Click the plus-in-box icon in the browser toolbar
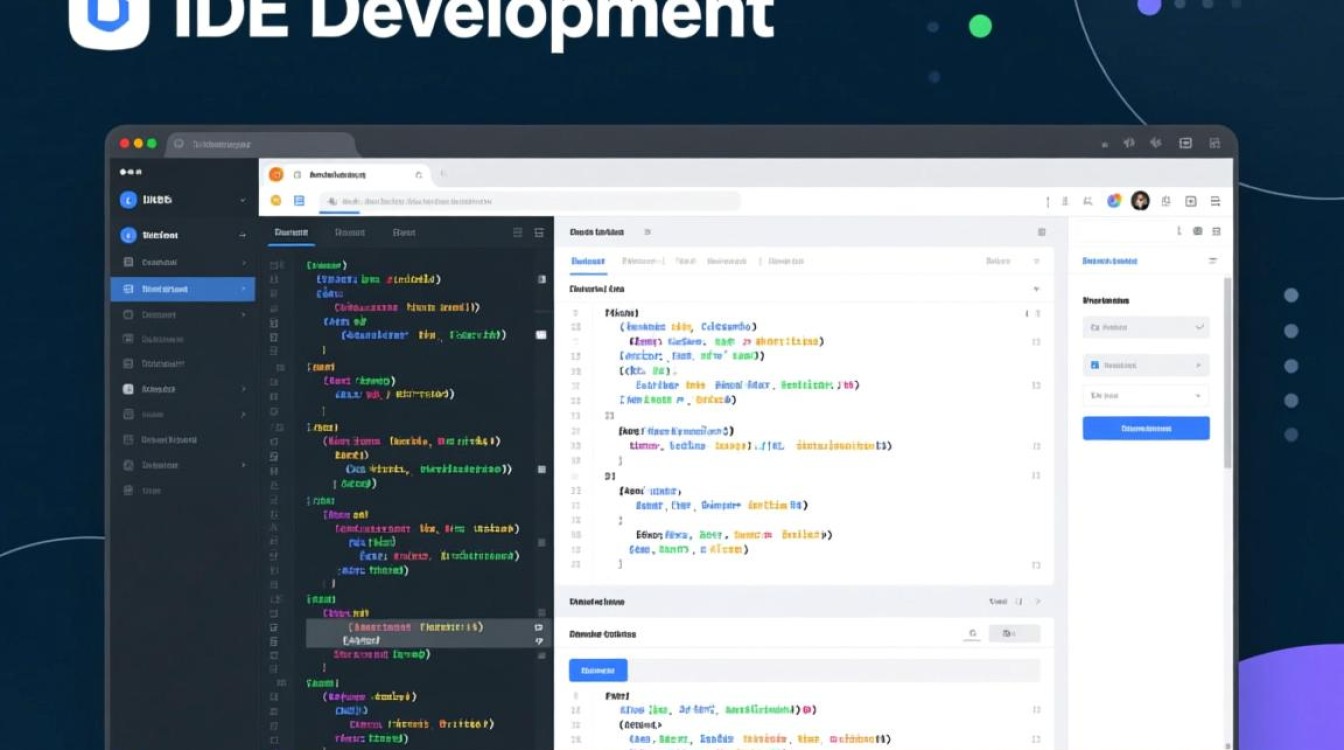 click(x=1191, y=201)
